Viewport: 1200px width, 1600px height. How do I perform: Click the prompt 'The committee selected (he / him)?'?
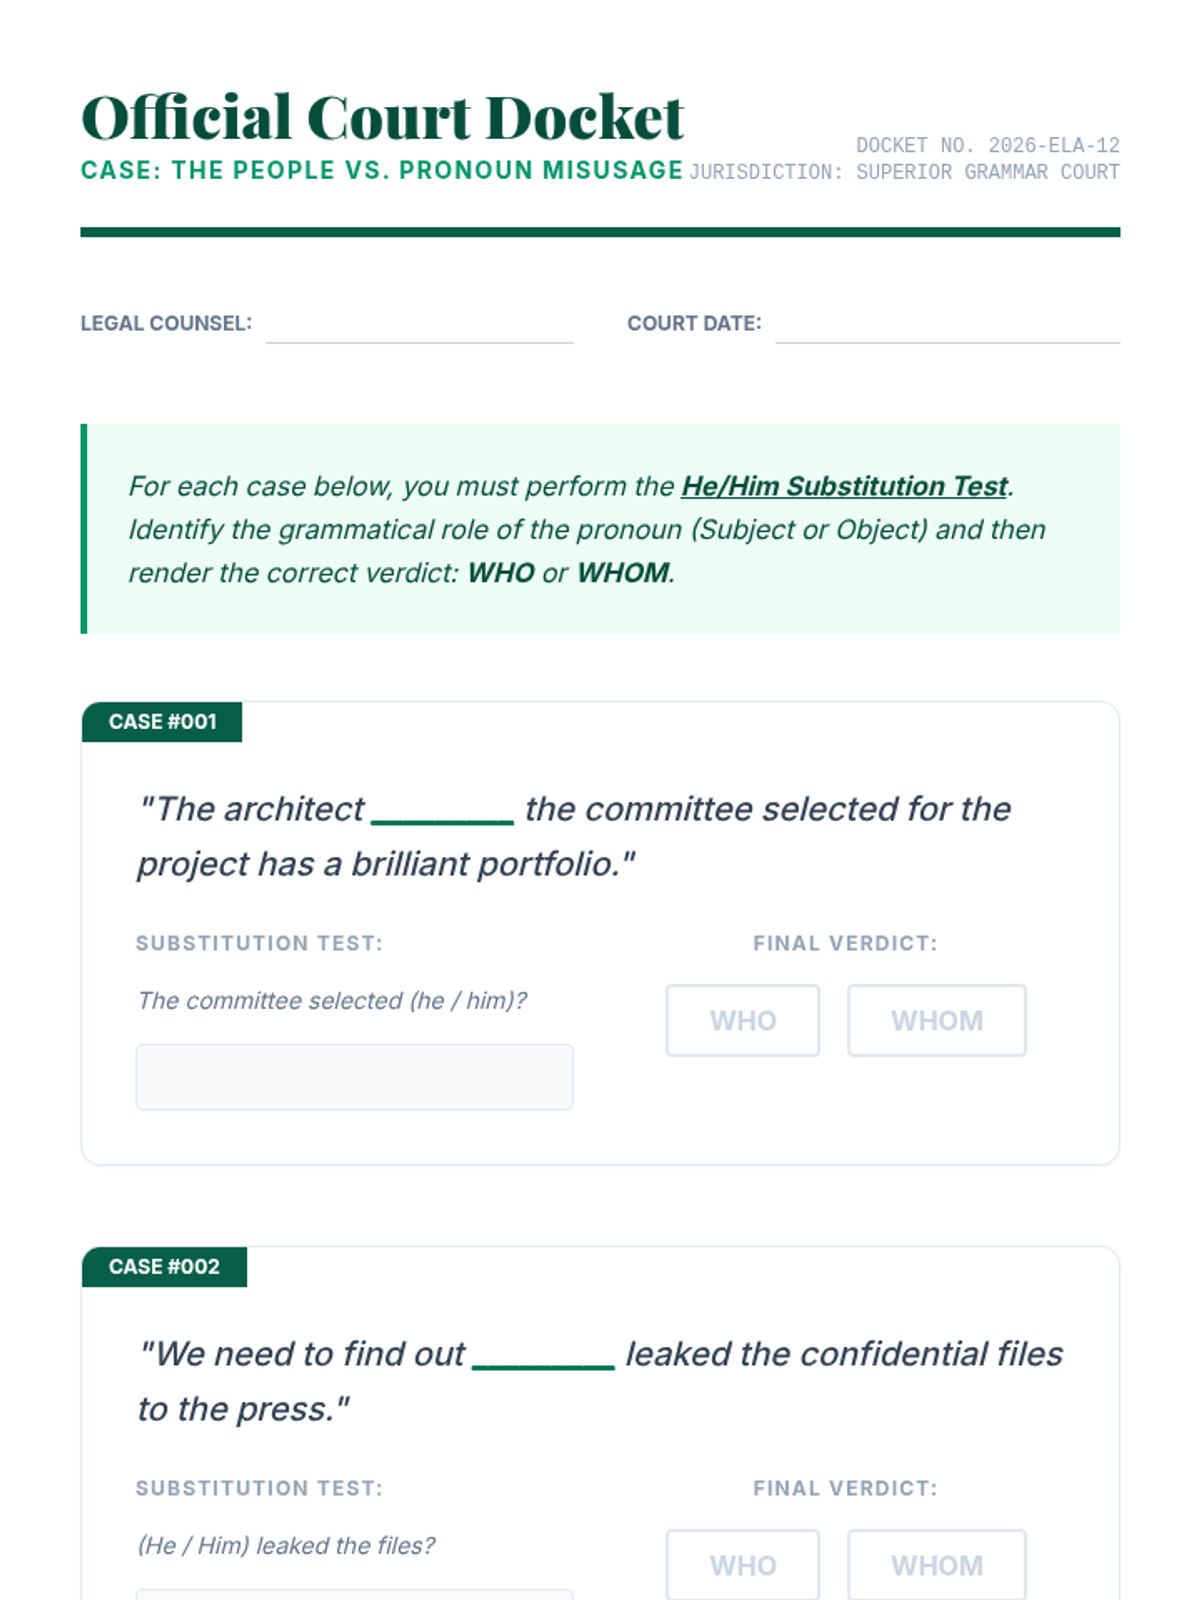[332, 1001]
